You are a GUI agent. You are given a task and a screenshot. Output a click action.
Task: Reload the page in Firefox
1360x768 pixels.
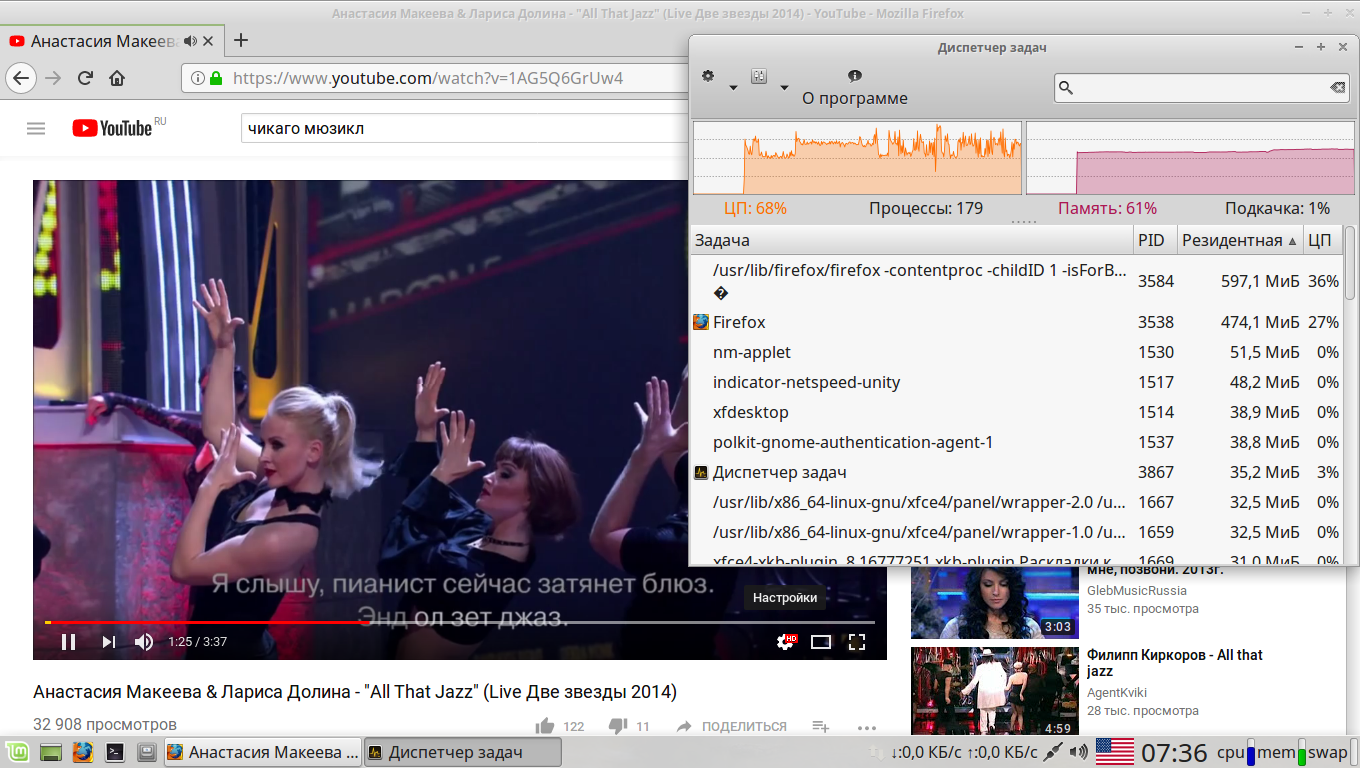(x=85, y=78)
